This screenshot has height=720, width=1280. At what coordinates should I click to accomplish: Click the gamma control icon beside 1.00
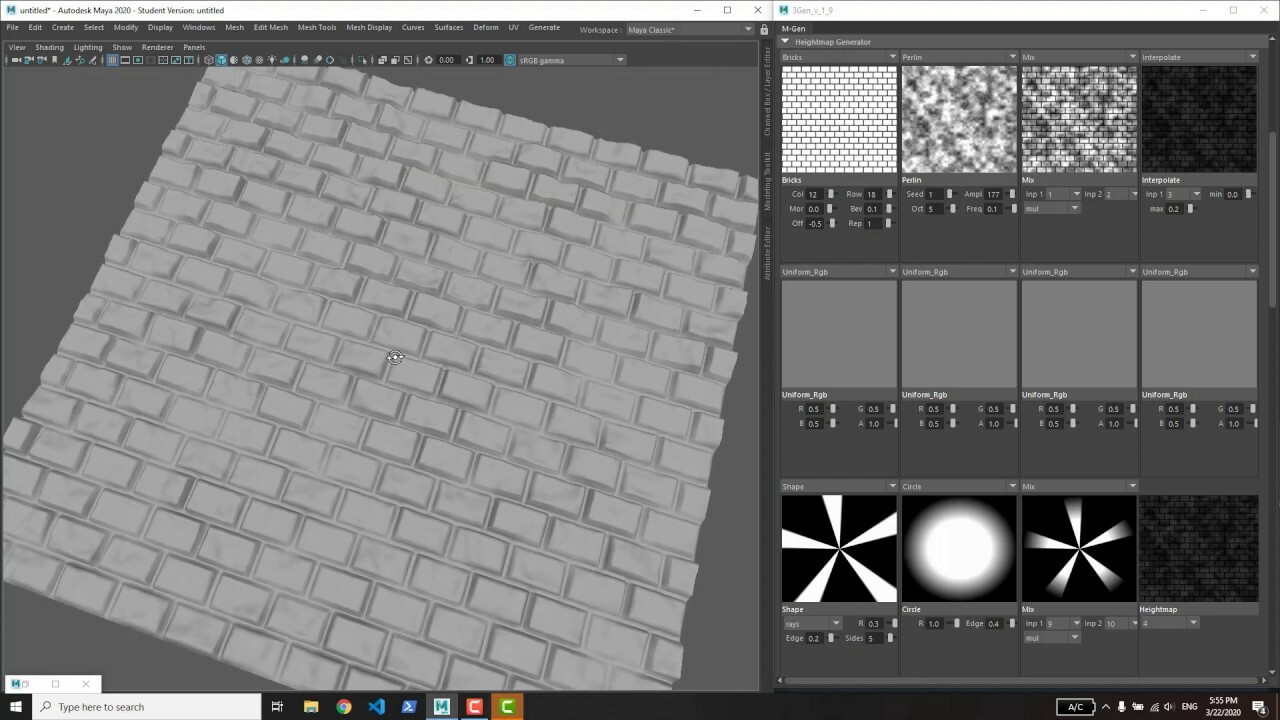(x=470, y=59)
